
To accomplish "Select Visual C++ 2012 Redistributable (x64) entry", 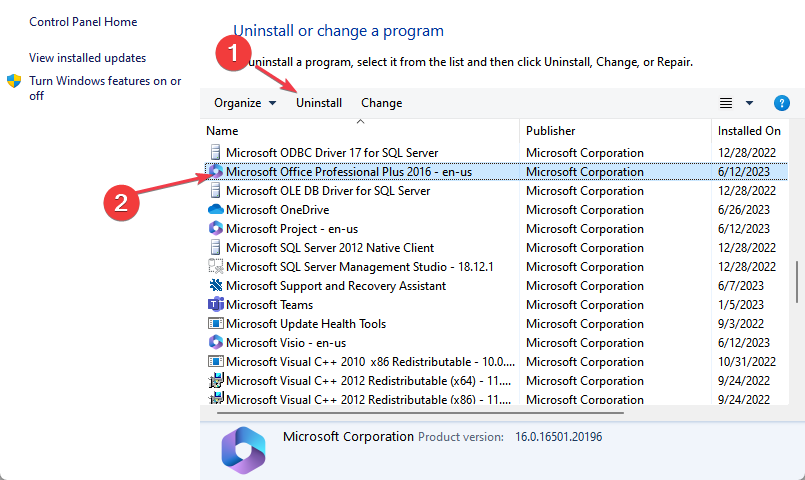I will pos(369,381).
